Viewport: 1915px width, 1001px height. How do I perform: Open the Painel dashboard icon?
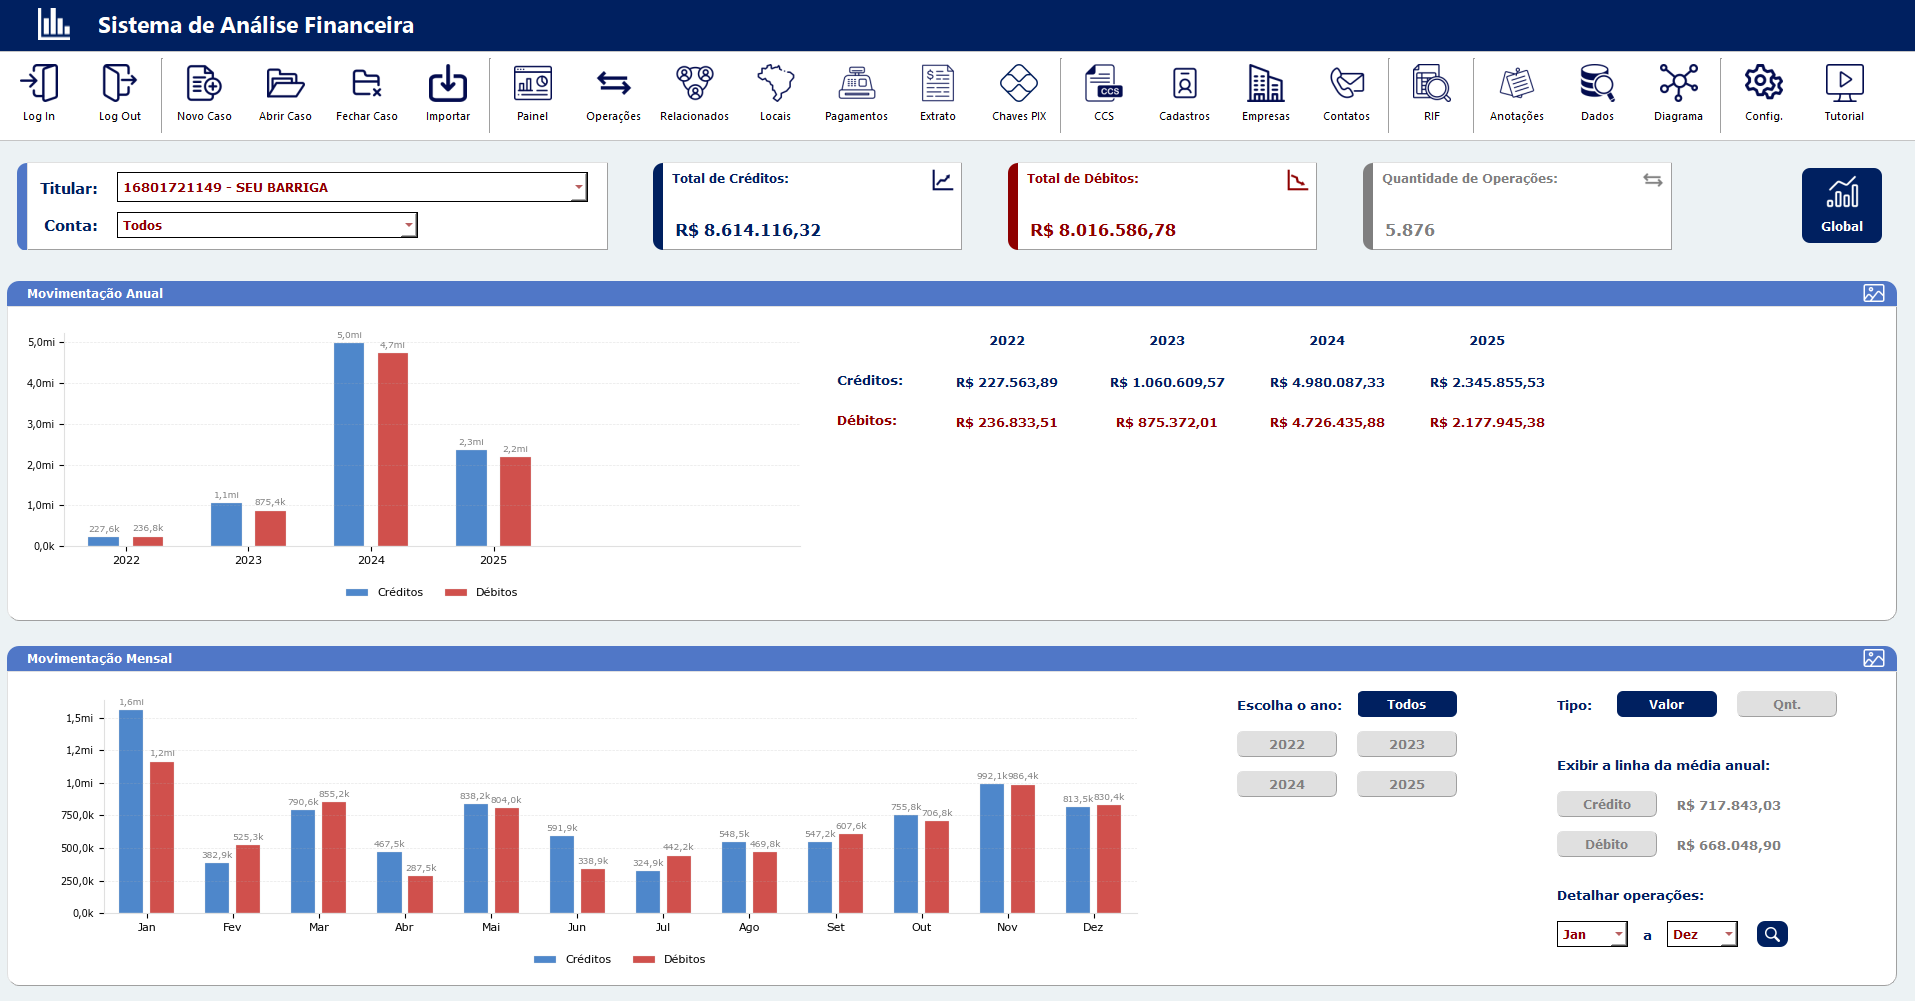pos(532,84)
